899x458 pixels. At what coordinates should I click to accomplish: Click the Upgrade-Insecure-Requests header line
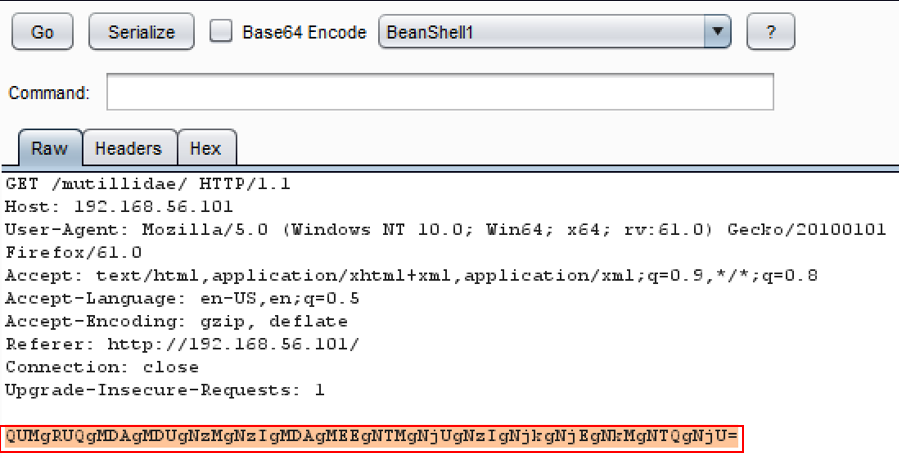click(164, 390)
